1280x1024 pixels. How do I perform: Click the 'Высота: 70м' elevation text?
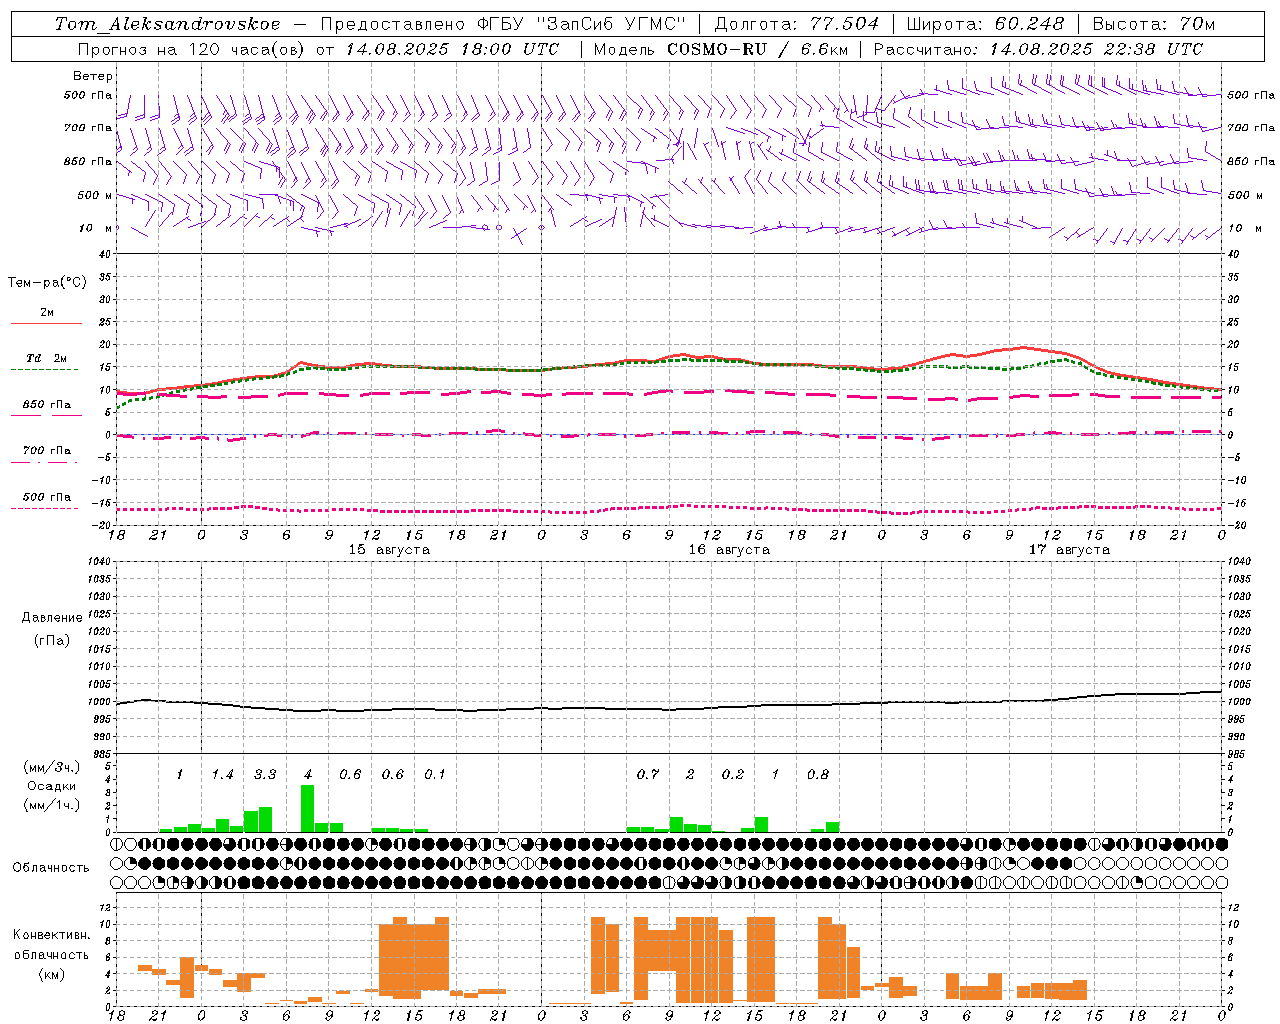[1154, 24]
